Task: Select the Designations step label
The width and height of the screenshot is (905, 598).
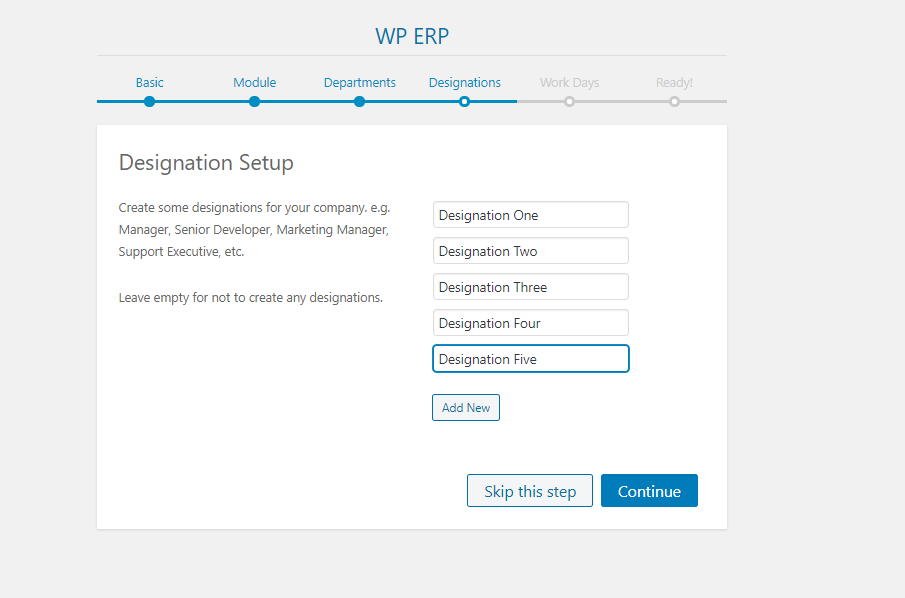Action: [464, 83]
